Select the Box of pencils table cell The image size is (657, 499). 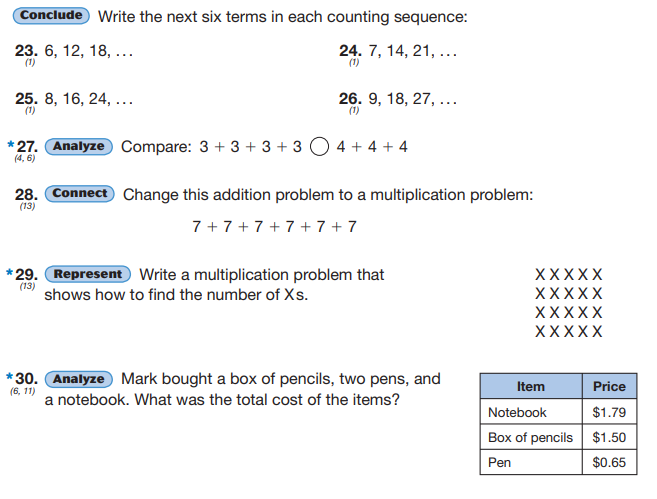click(x=530, y=437)
